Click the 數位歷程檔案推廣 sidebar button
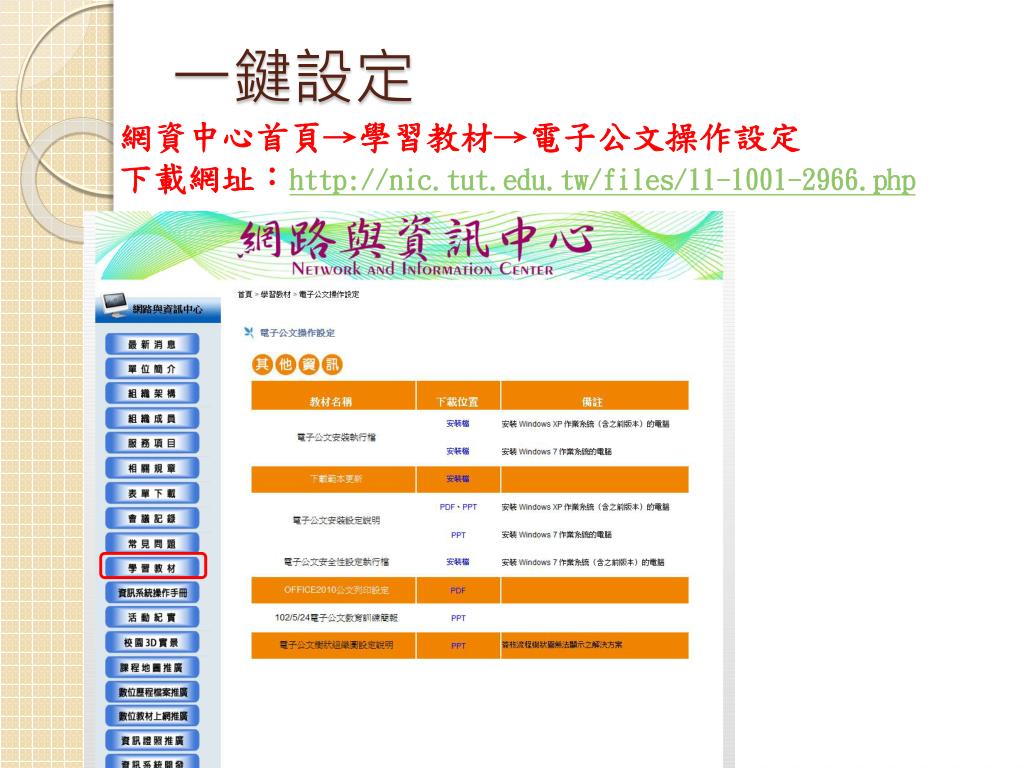The image size is (1024, 768). pos(152,692)
